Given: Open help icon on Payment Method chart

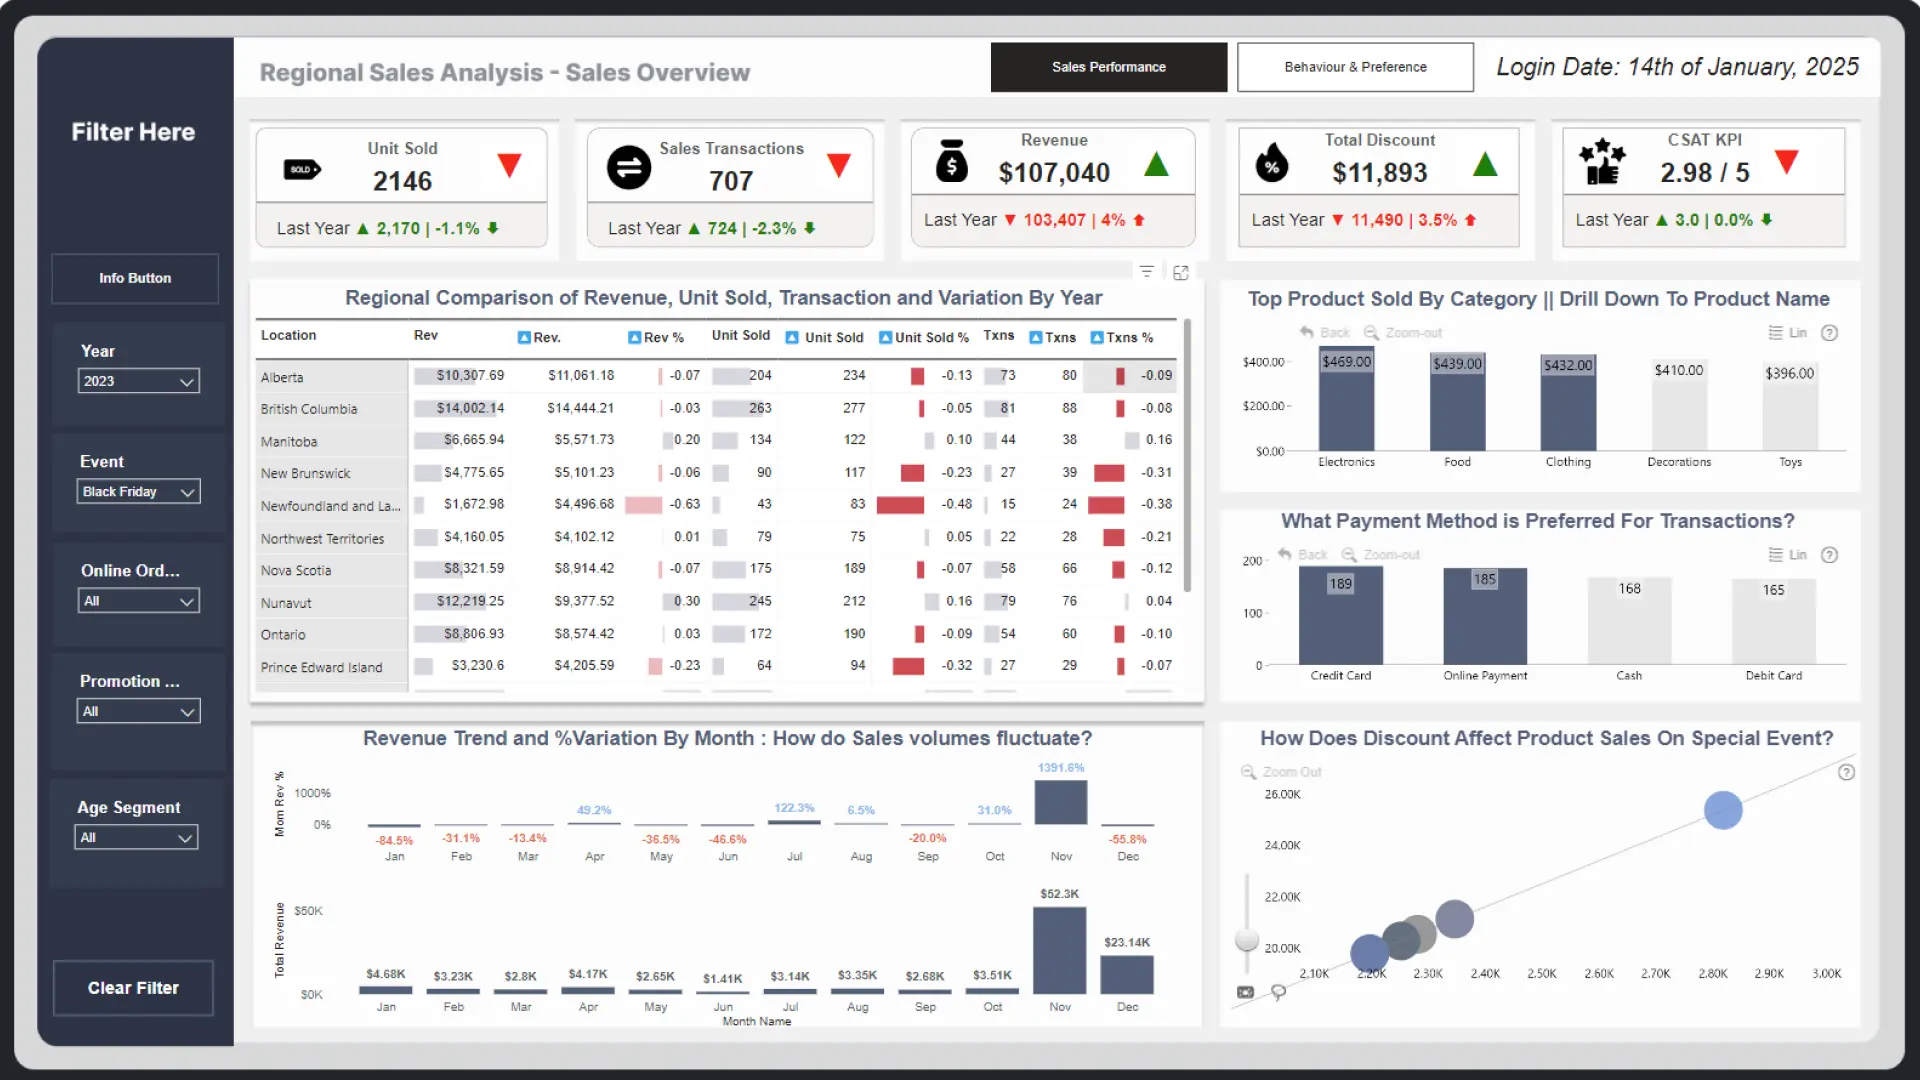Looking at the screenshot, I should (1830, 555).
